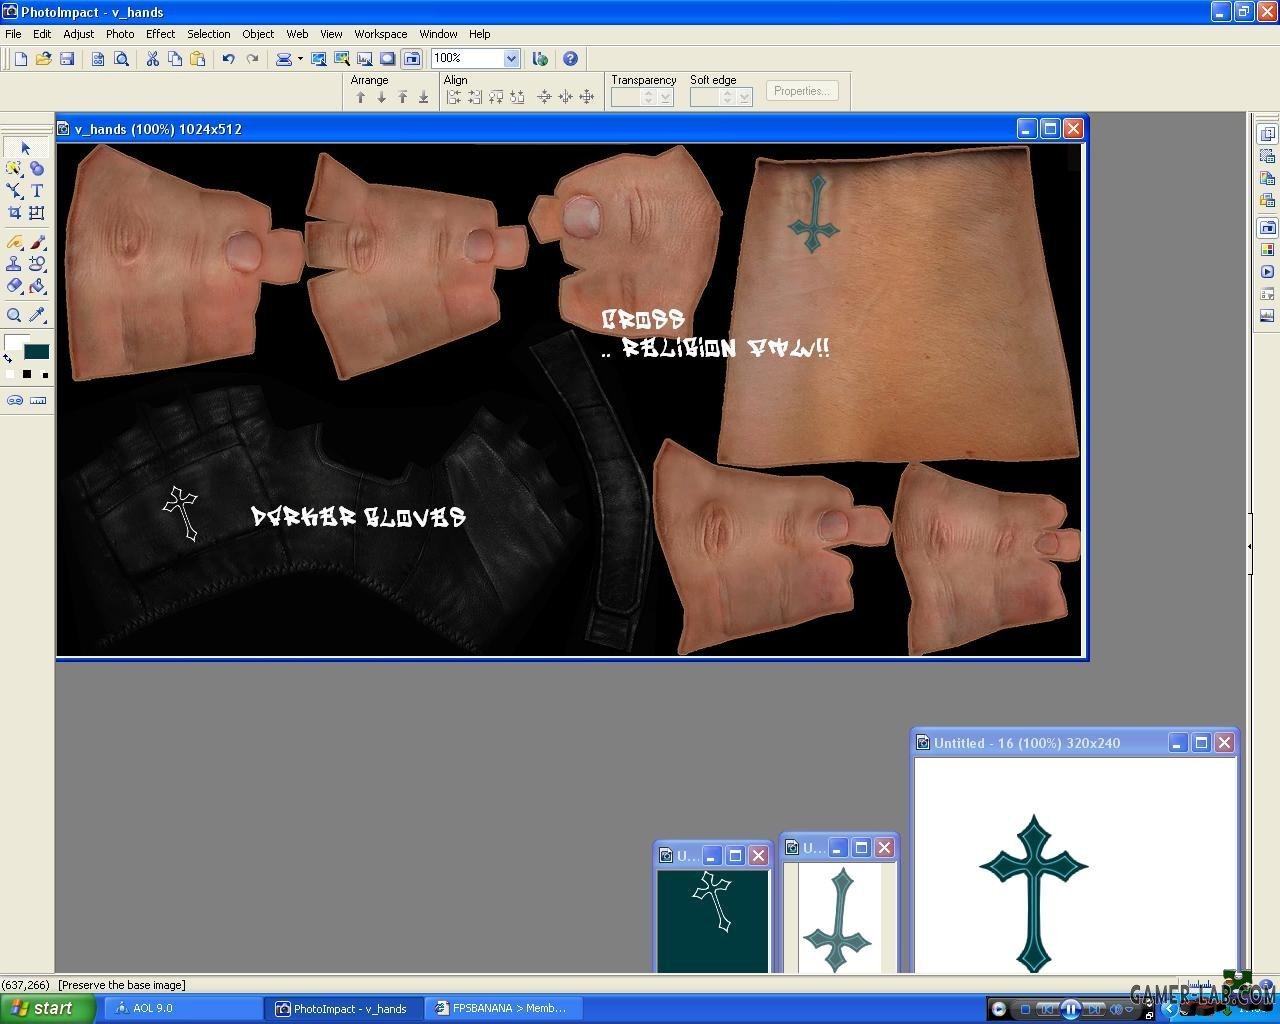Swap foreground and background colors

[8, 358]
